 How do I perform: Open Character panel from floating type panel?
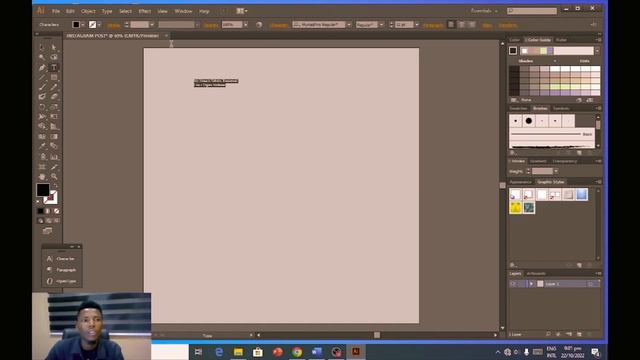click(62, 259)
